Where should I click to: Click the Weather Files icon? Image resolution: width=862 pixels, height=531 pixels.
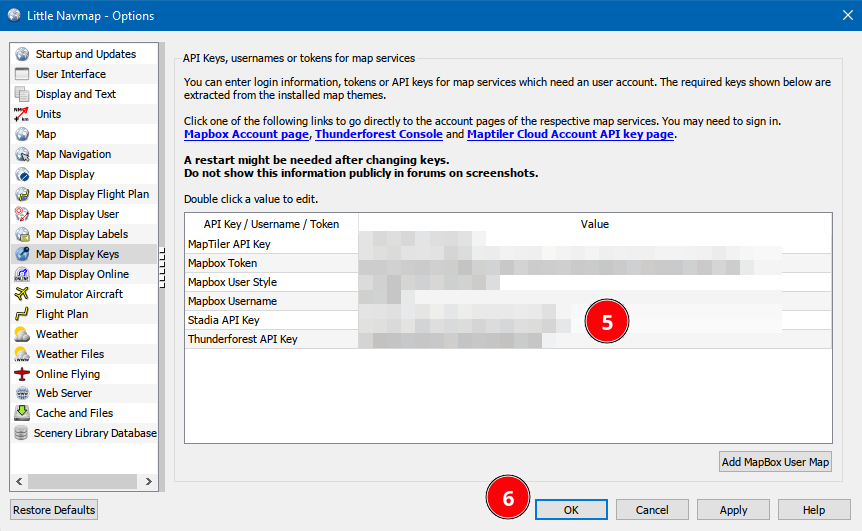click(22, 354)
